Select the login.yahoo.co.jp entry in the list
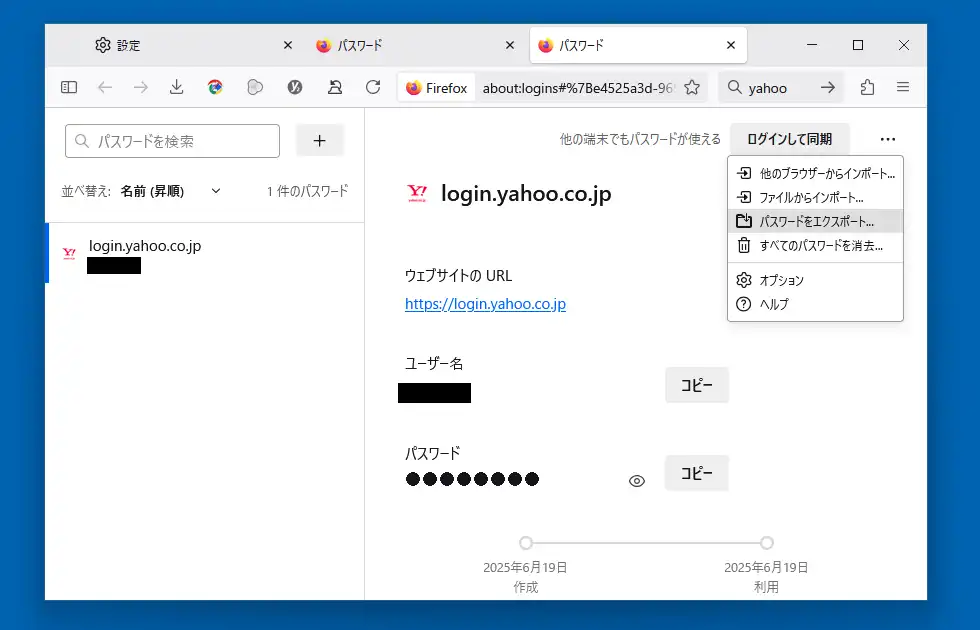The image size is (980, 630). (x=205, y=253)
